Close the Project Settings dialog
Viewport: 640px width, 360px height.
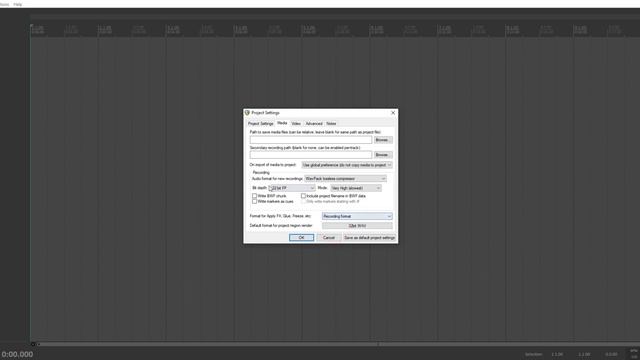pos(393,113)
